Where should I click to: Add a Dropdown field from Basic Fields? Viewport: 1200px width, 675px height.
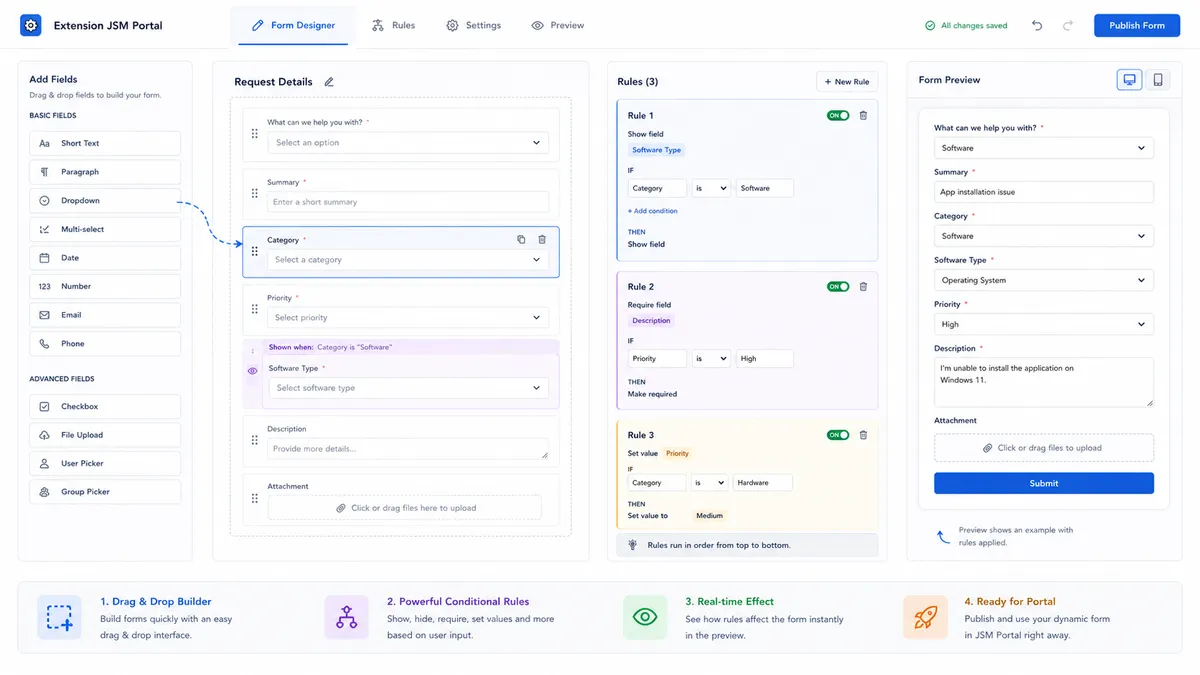point(105,201)
